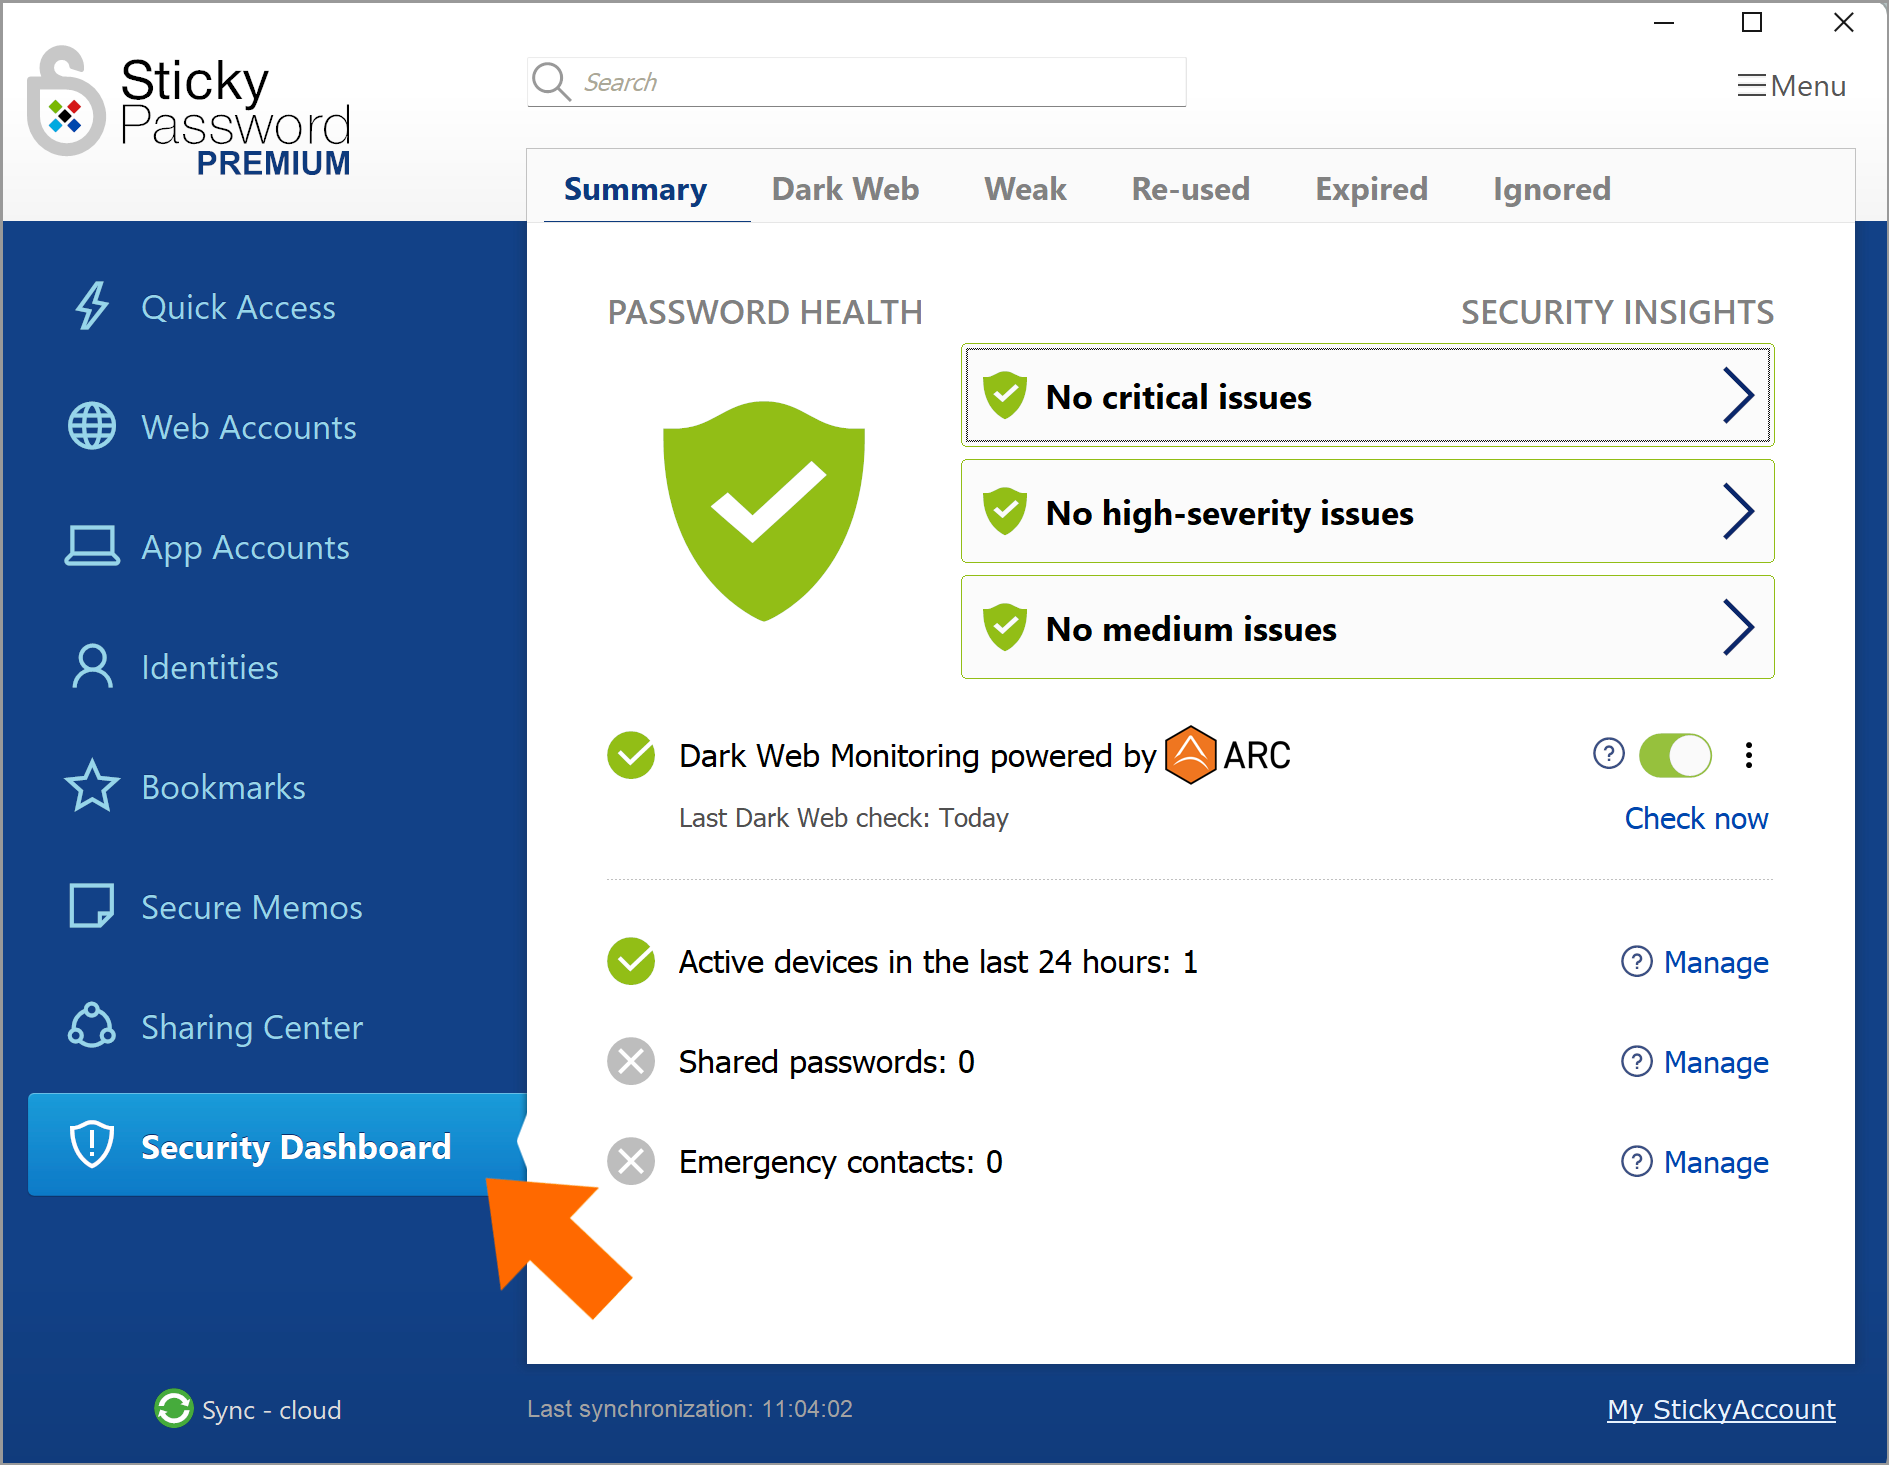Expand No high-severity issues chevron

click(x=1739, y=512)
